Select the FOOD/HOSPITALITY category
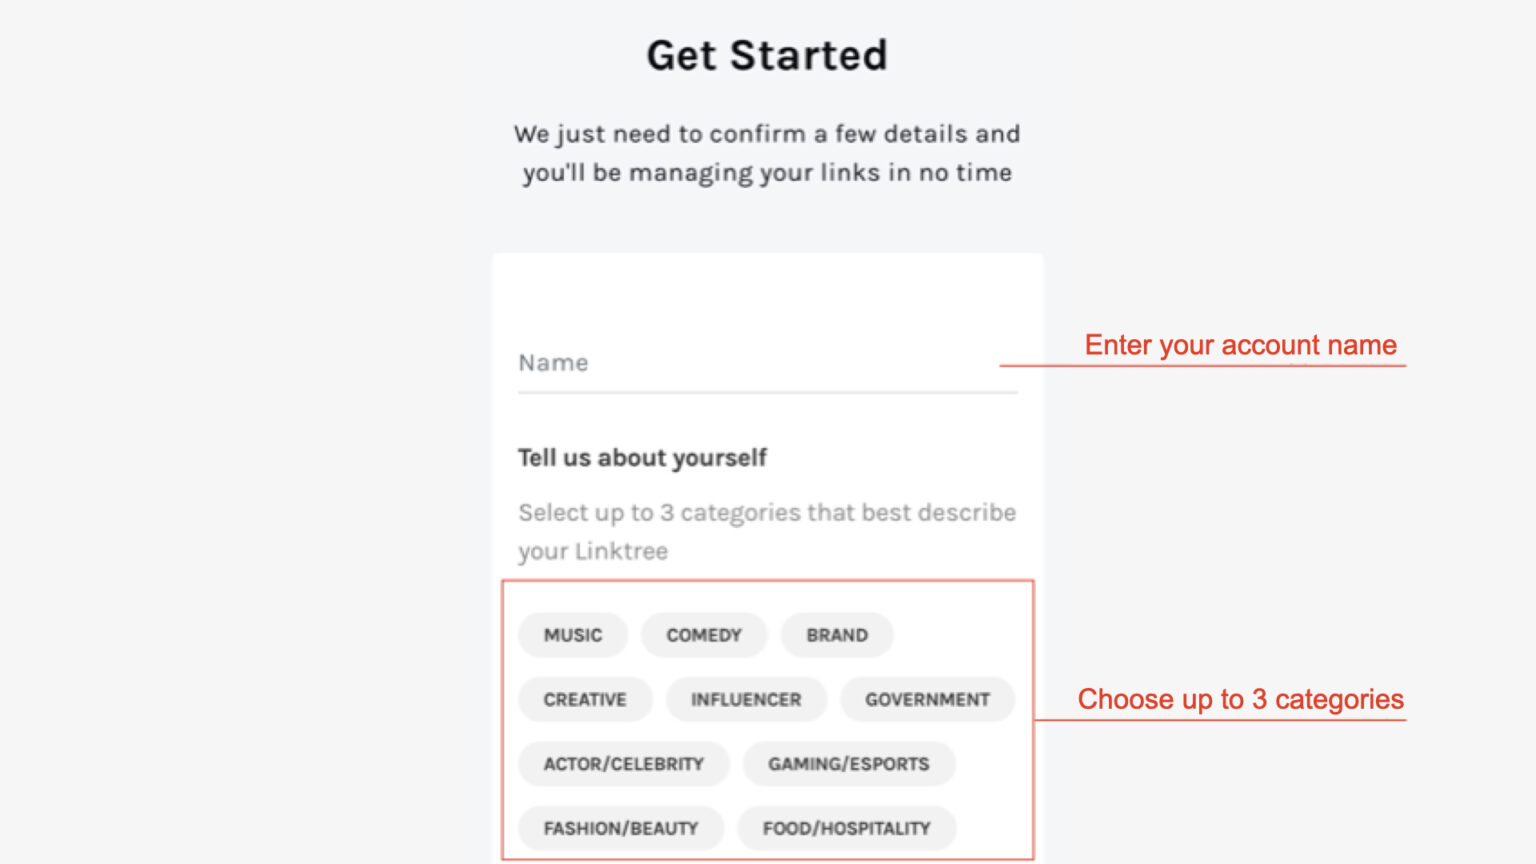 [846, 827]
